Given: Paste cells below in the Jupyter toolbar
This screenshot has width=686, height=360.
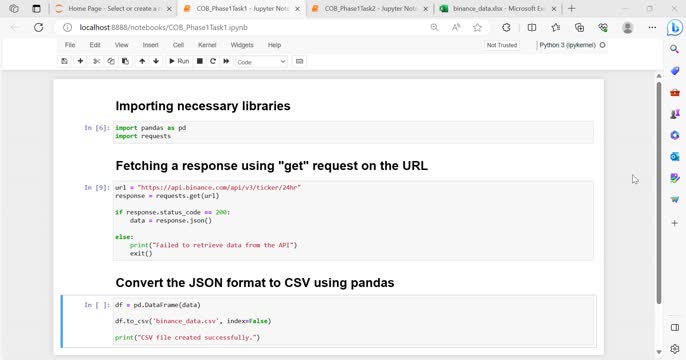Looking at the screenshot, I should (126, 61).
